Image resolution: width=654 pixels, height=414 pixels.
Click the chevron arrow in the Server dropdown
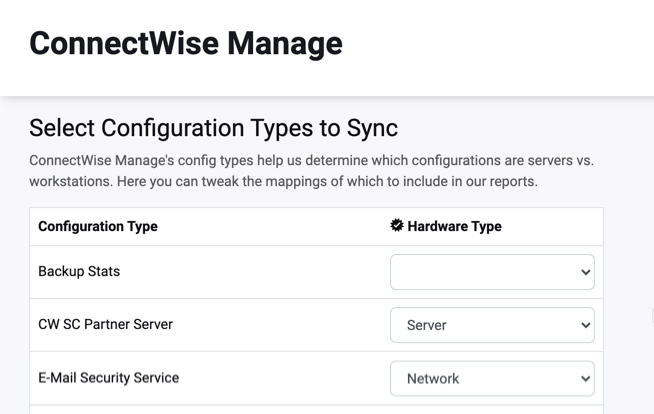coord(585,325)
